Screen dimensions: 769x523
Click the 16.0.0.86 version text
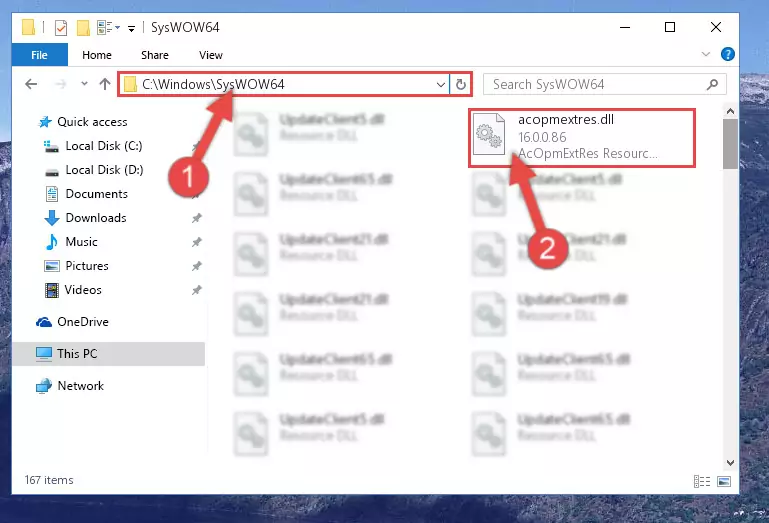pyautogui.click(x=542, y=137)
